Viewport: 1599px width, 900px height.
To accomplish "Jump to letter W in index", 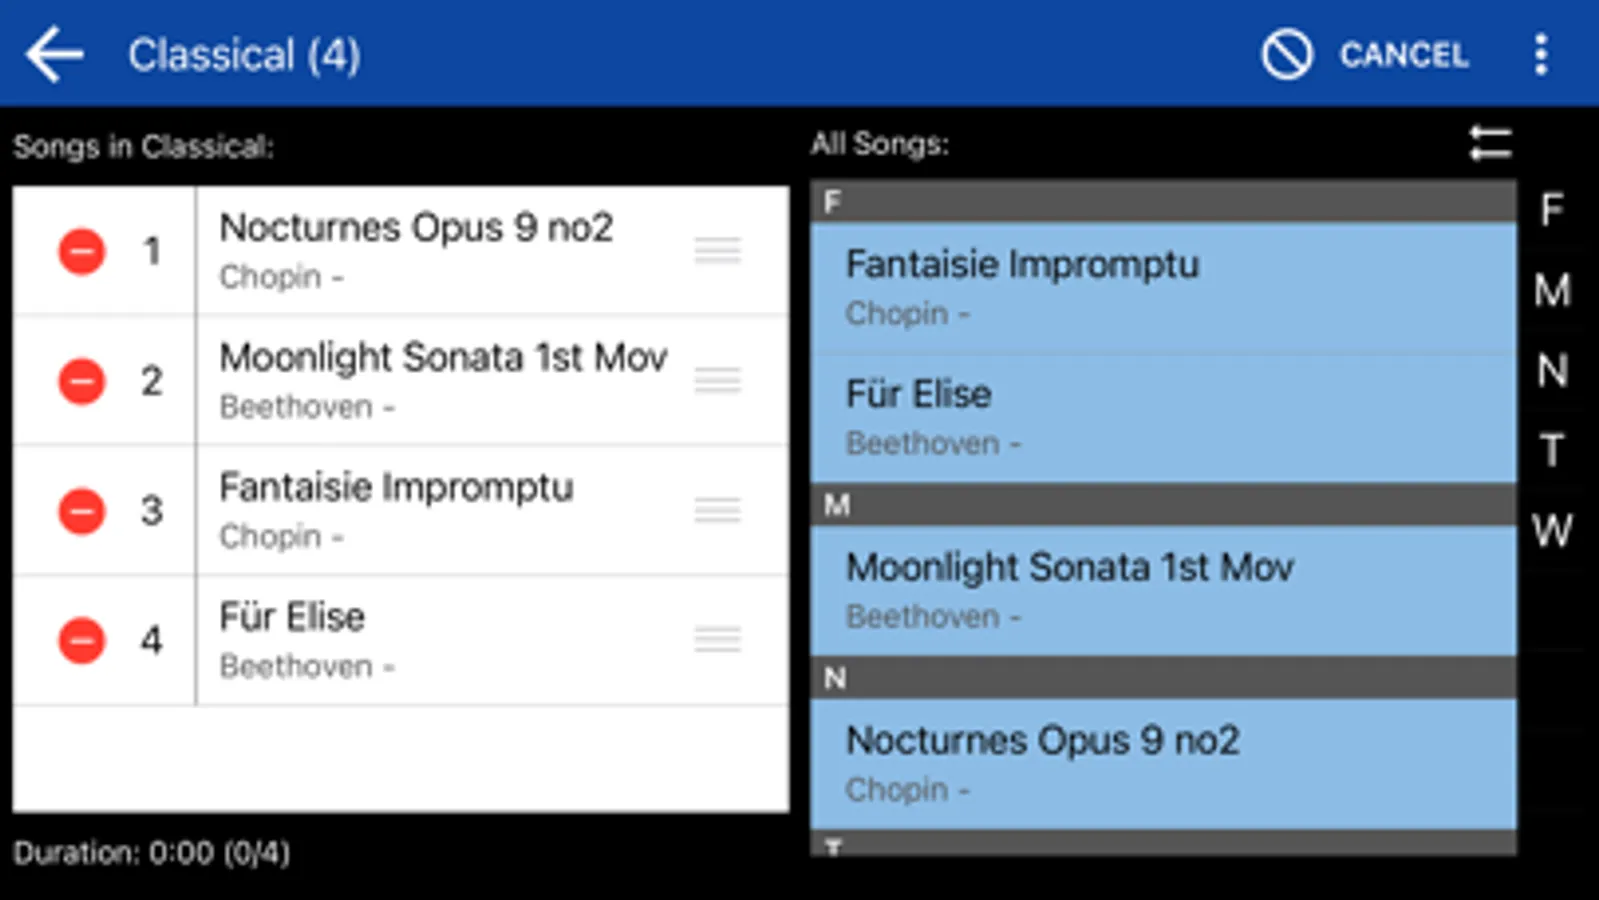I will click(x=1551, y=531).
